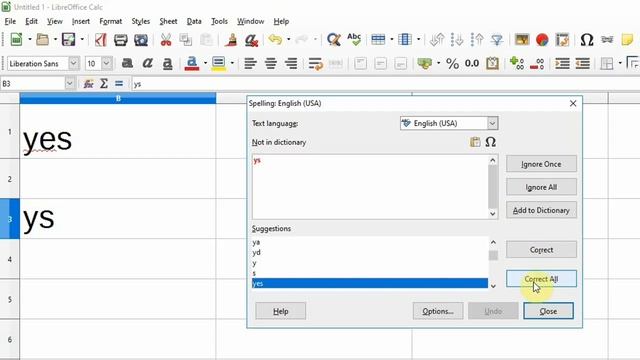Run the Abc spelling check tool
Image resolution: width=640 pixels, height=360 pixels.
354,40
